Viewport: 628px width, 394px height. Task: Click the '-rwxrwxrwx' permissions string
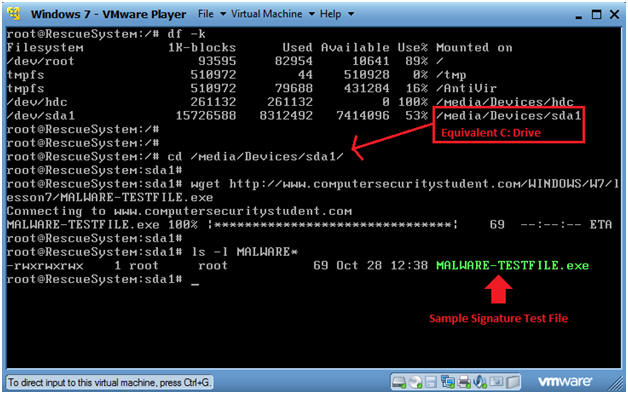tap(44, 265)
